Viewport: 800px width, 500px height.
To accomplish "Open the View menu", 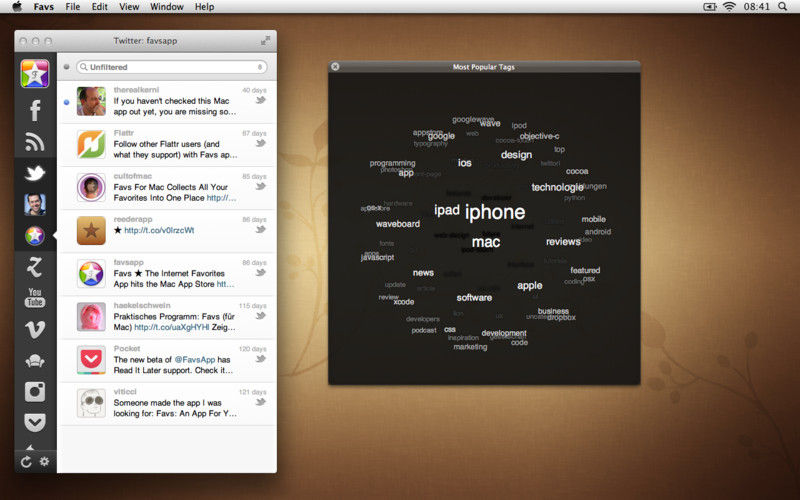I will point(129,7).
